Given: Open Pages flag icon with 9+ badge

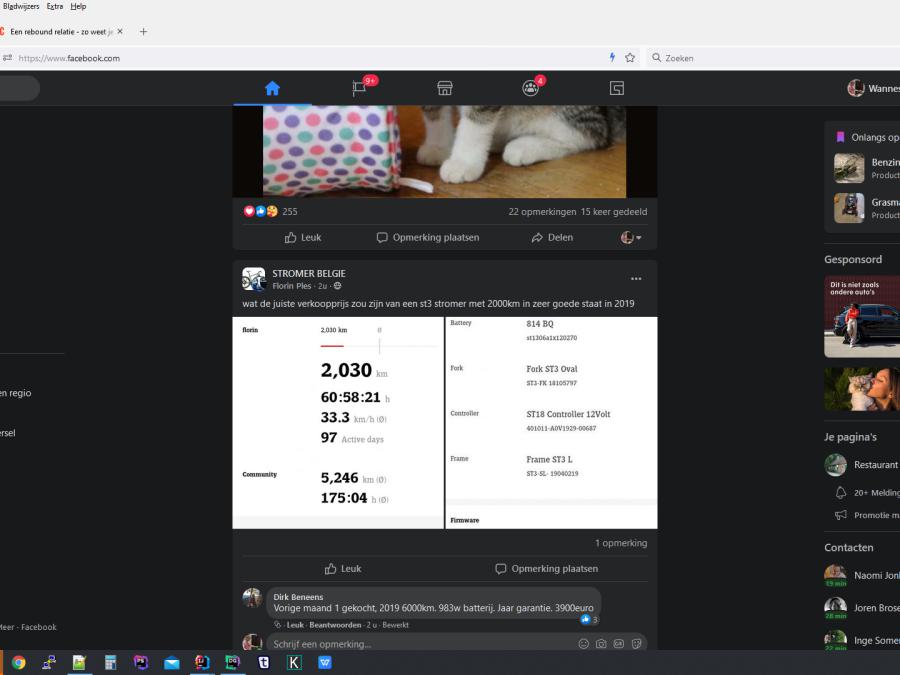Looking at the screenshot, I should click(359, 88).
